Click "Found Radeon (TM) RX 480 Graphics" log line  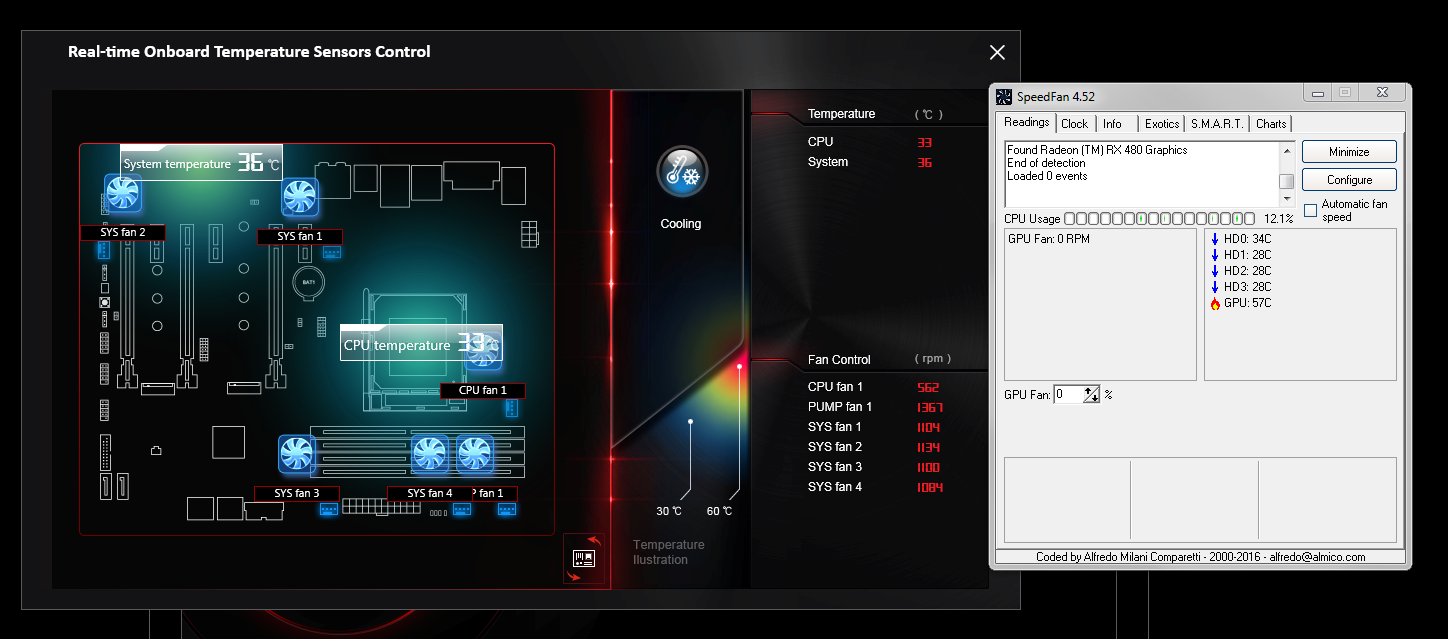(1097, 150)
